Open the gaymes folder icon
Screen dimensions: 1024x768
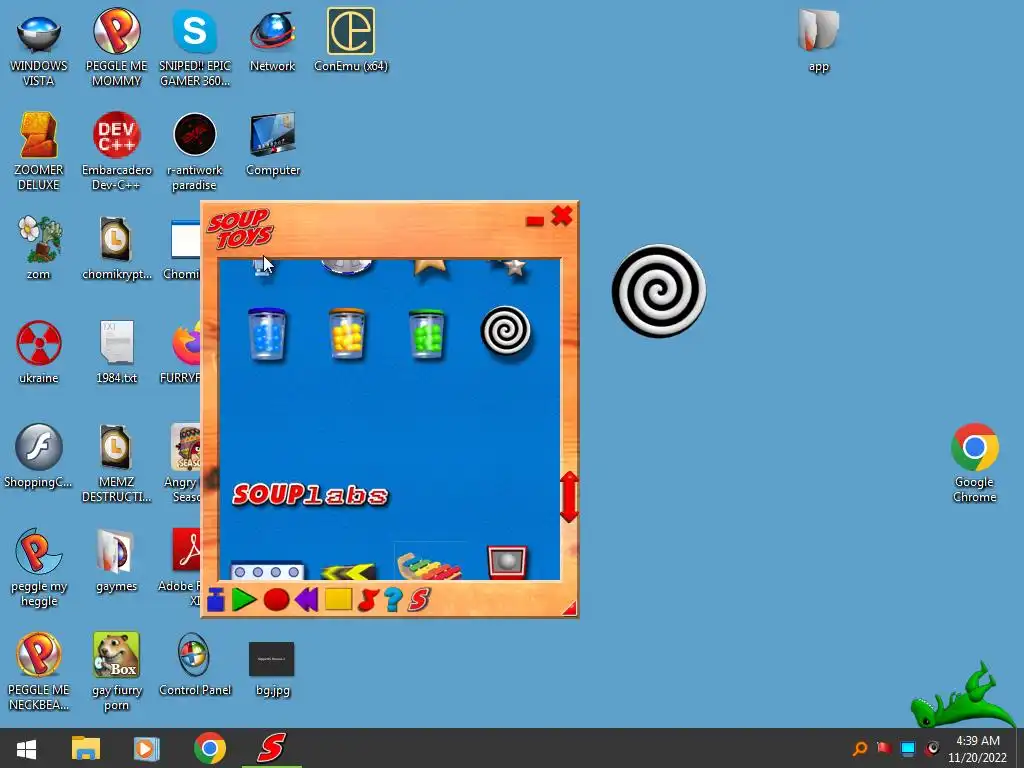coord(116,560)
